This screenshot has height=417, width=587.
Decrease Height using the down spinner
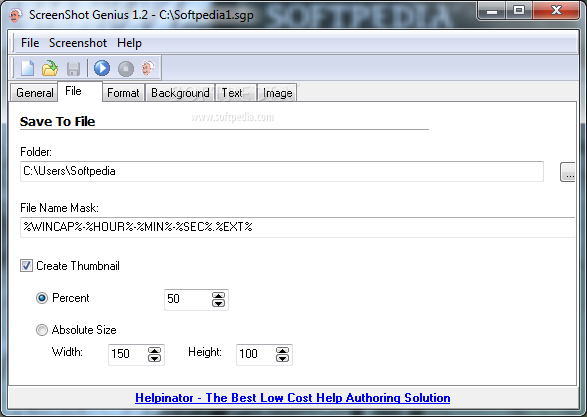pos(282,358)
